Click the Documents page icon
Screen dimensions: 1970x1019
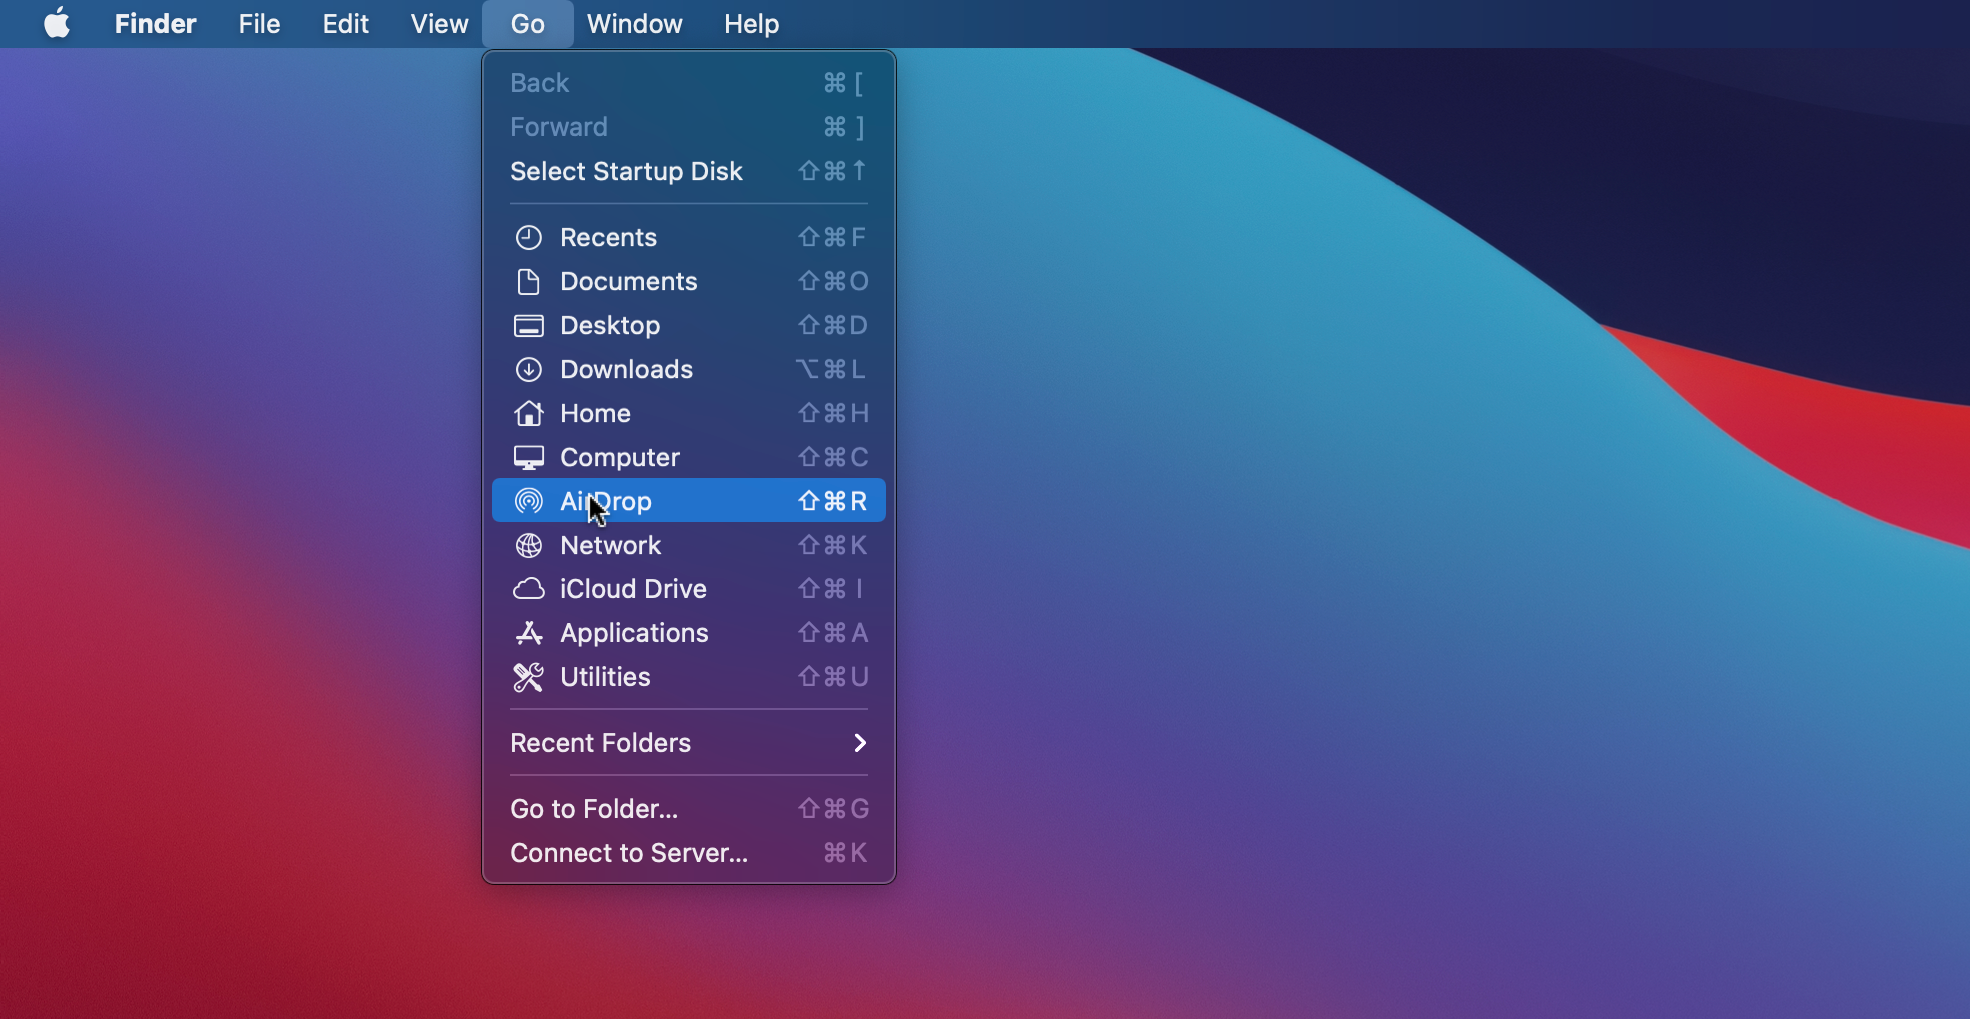528,281
